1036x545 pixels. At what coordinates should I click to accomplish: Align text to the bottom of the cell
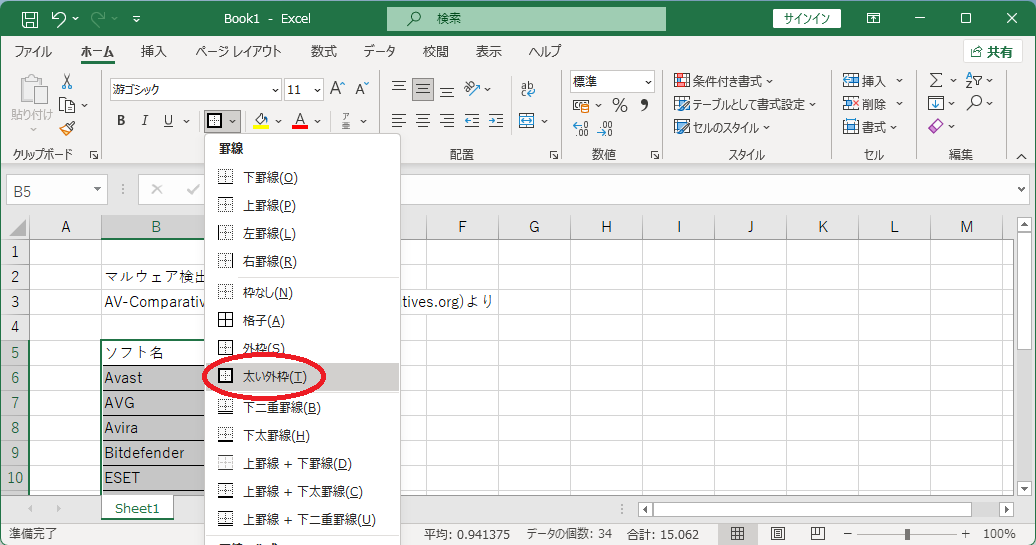click(447, 89)
